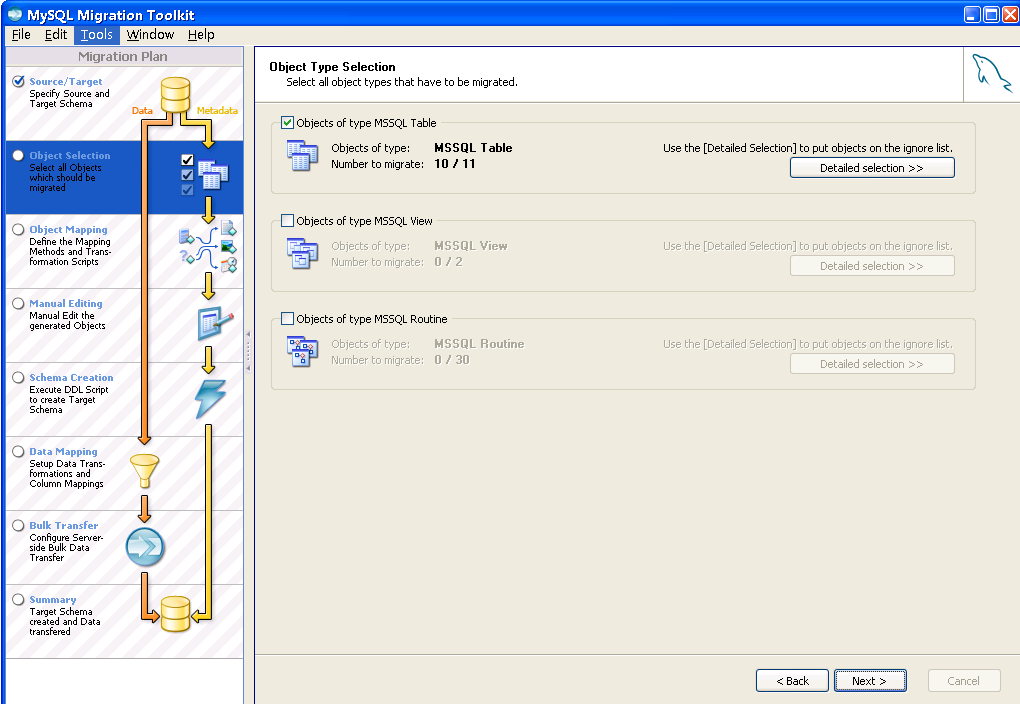1020x704 pixels.
Task: Click the Migration Plan panel header
Action: (124, 57)
